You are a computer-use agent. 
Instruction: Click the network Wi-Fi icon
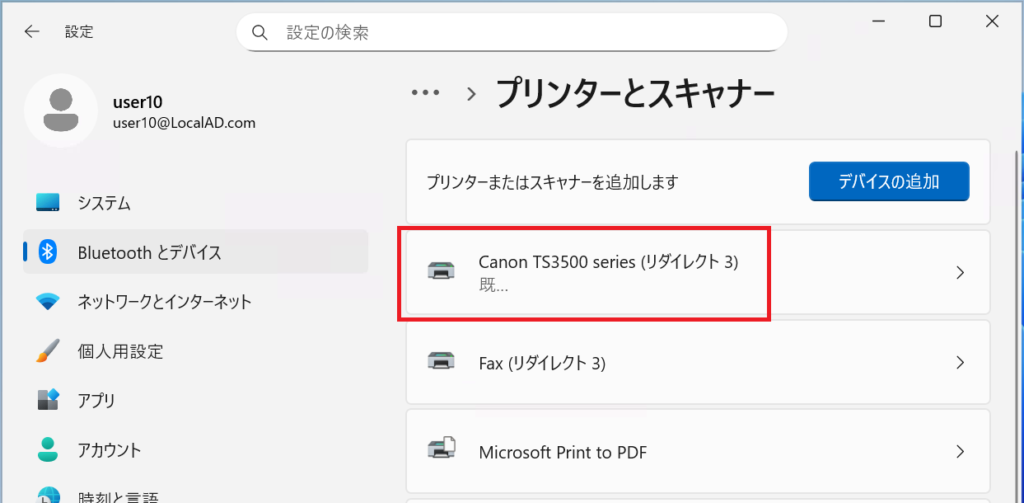pyautogui.click(x=48, y=302)
